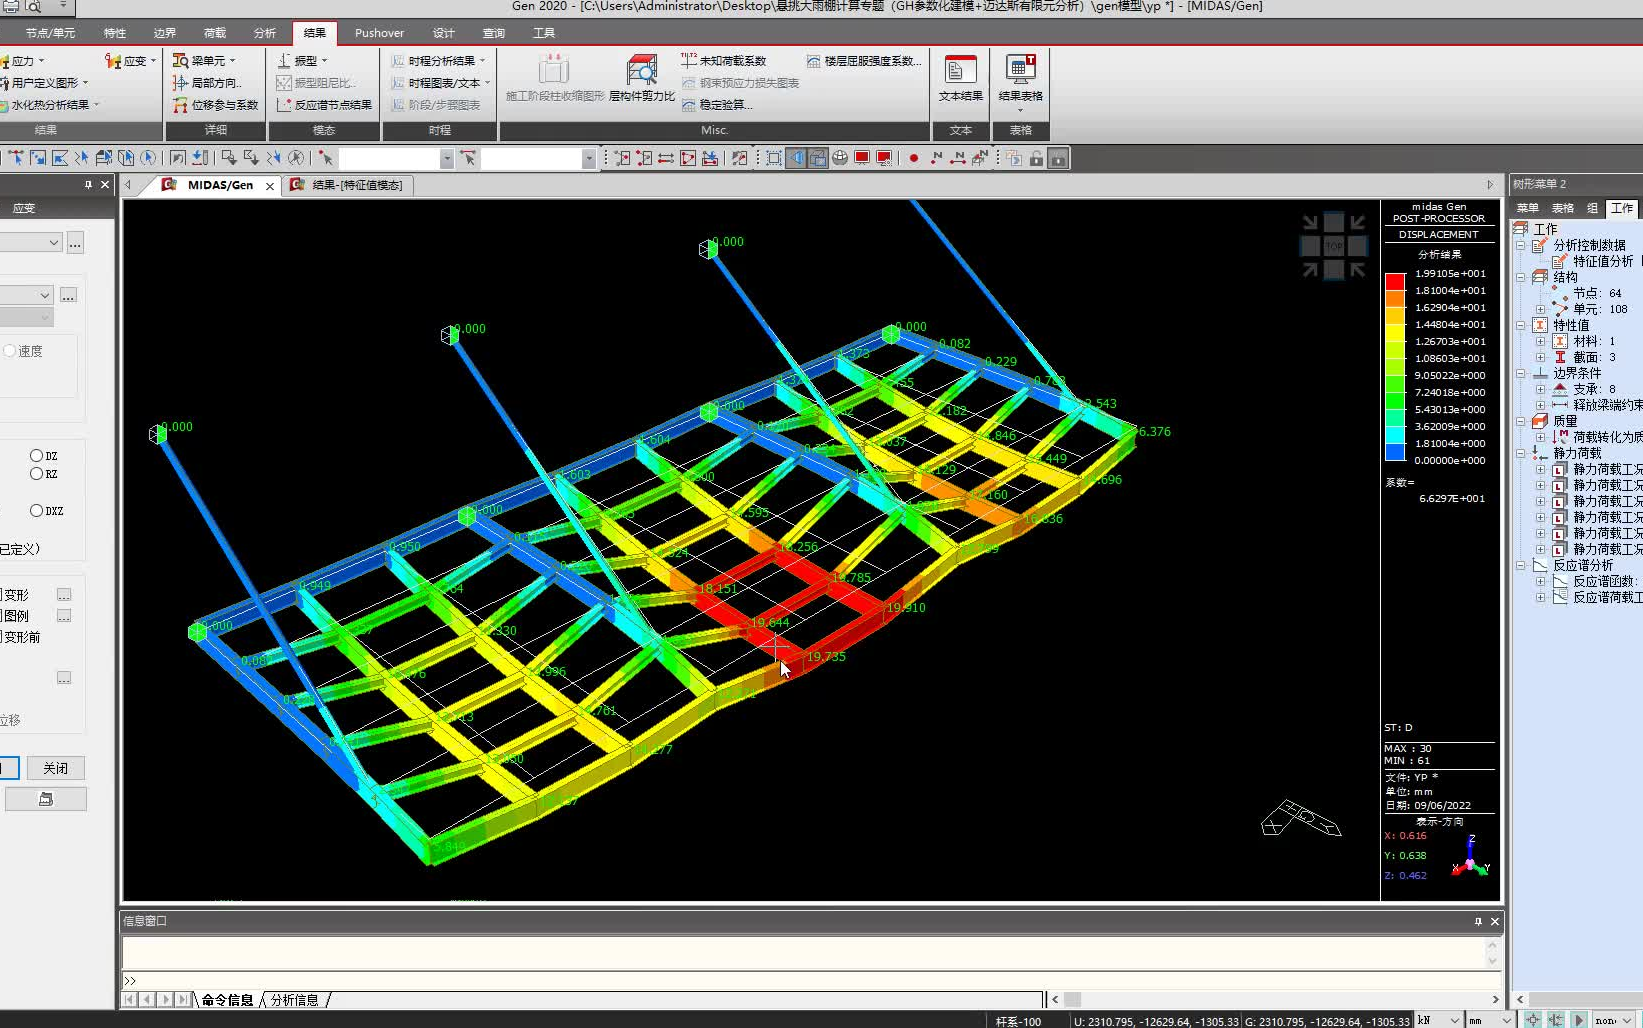Switch to the 表格 tab in tree menu
The width and height of the screenshot is (1643, 1028).
tap(1562, 208)
